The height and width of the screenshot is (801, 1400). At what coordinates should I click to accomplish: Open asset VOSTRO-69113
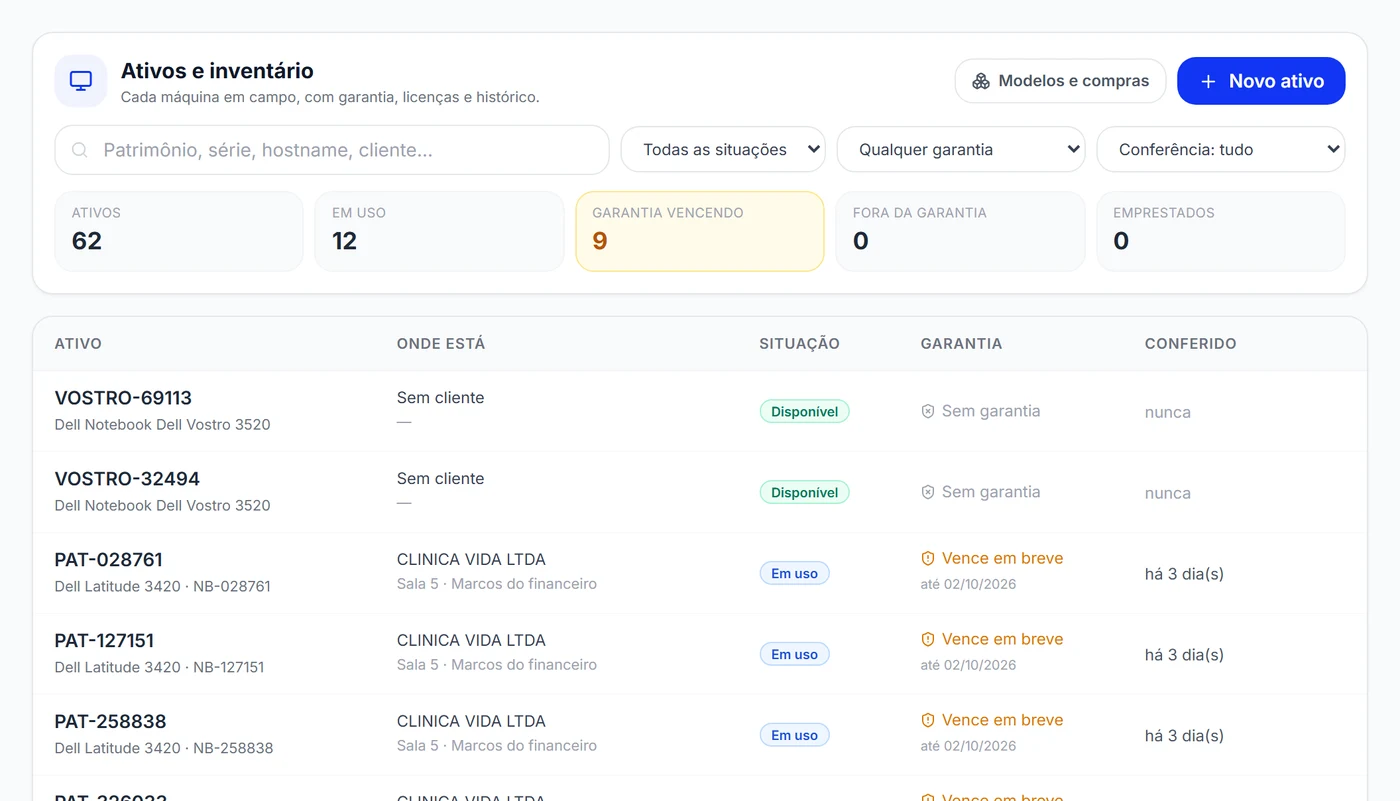[123, 398]
